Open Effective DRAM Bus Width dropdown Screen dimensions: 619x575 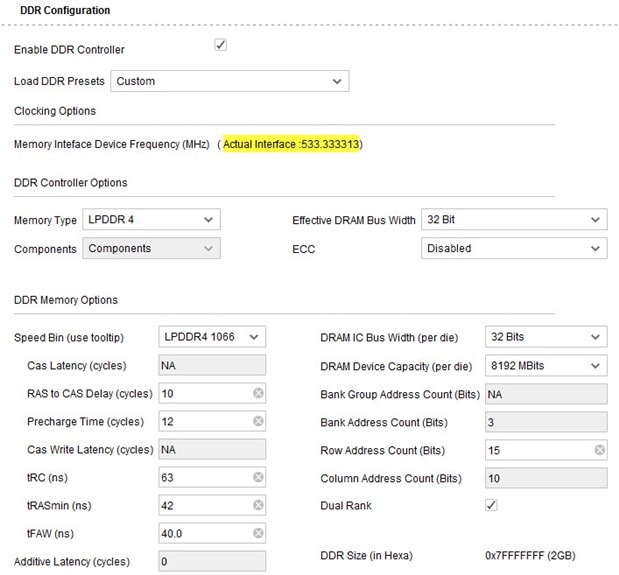(513, 220)
